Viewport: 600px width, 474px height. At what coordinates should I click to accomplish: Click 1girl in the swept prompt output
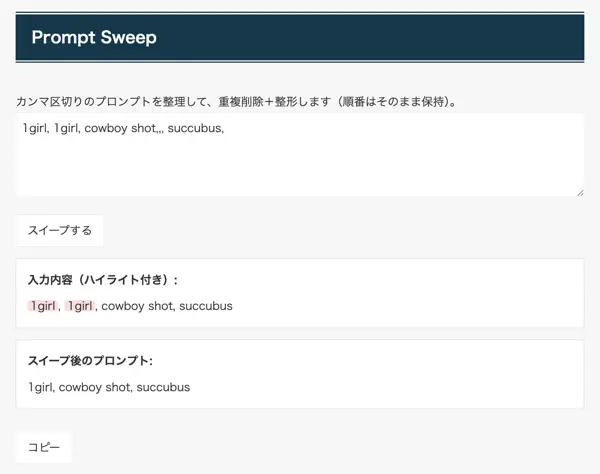(41, 387)
